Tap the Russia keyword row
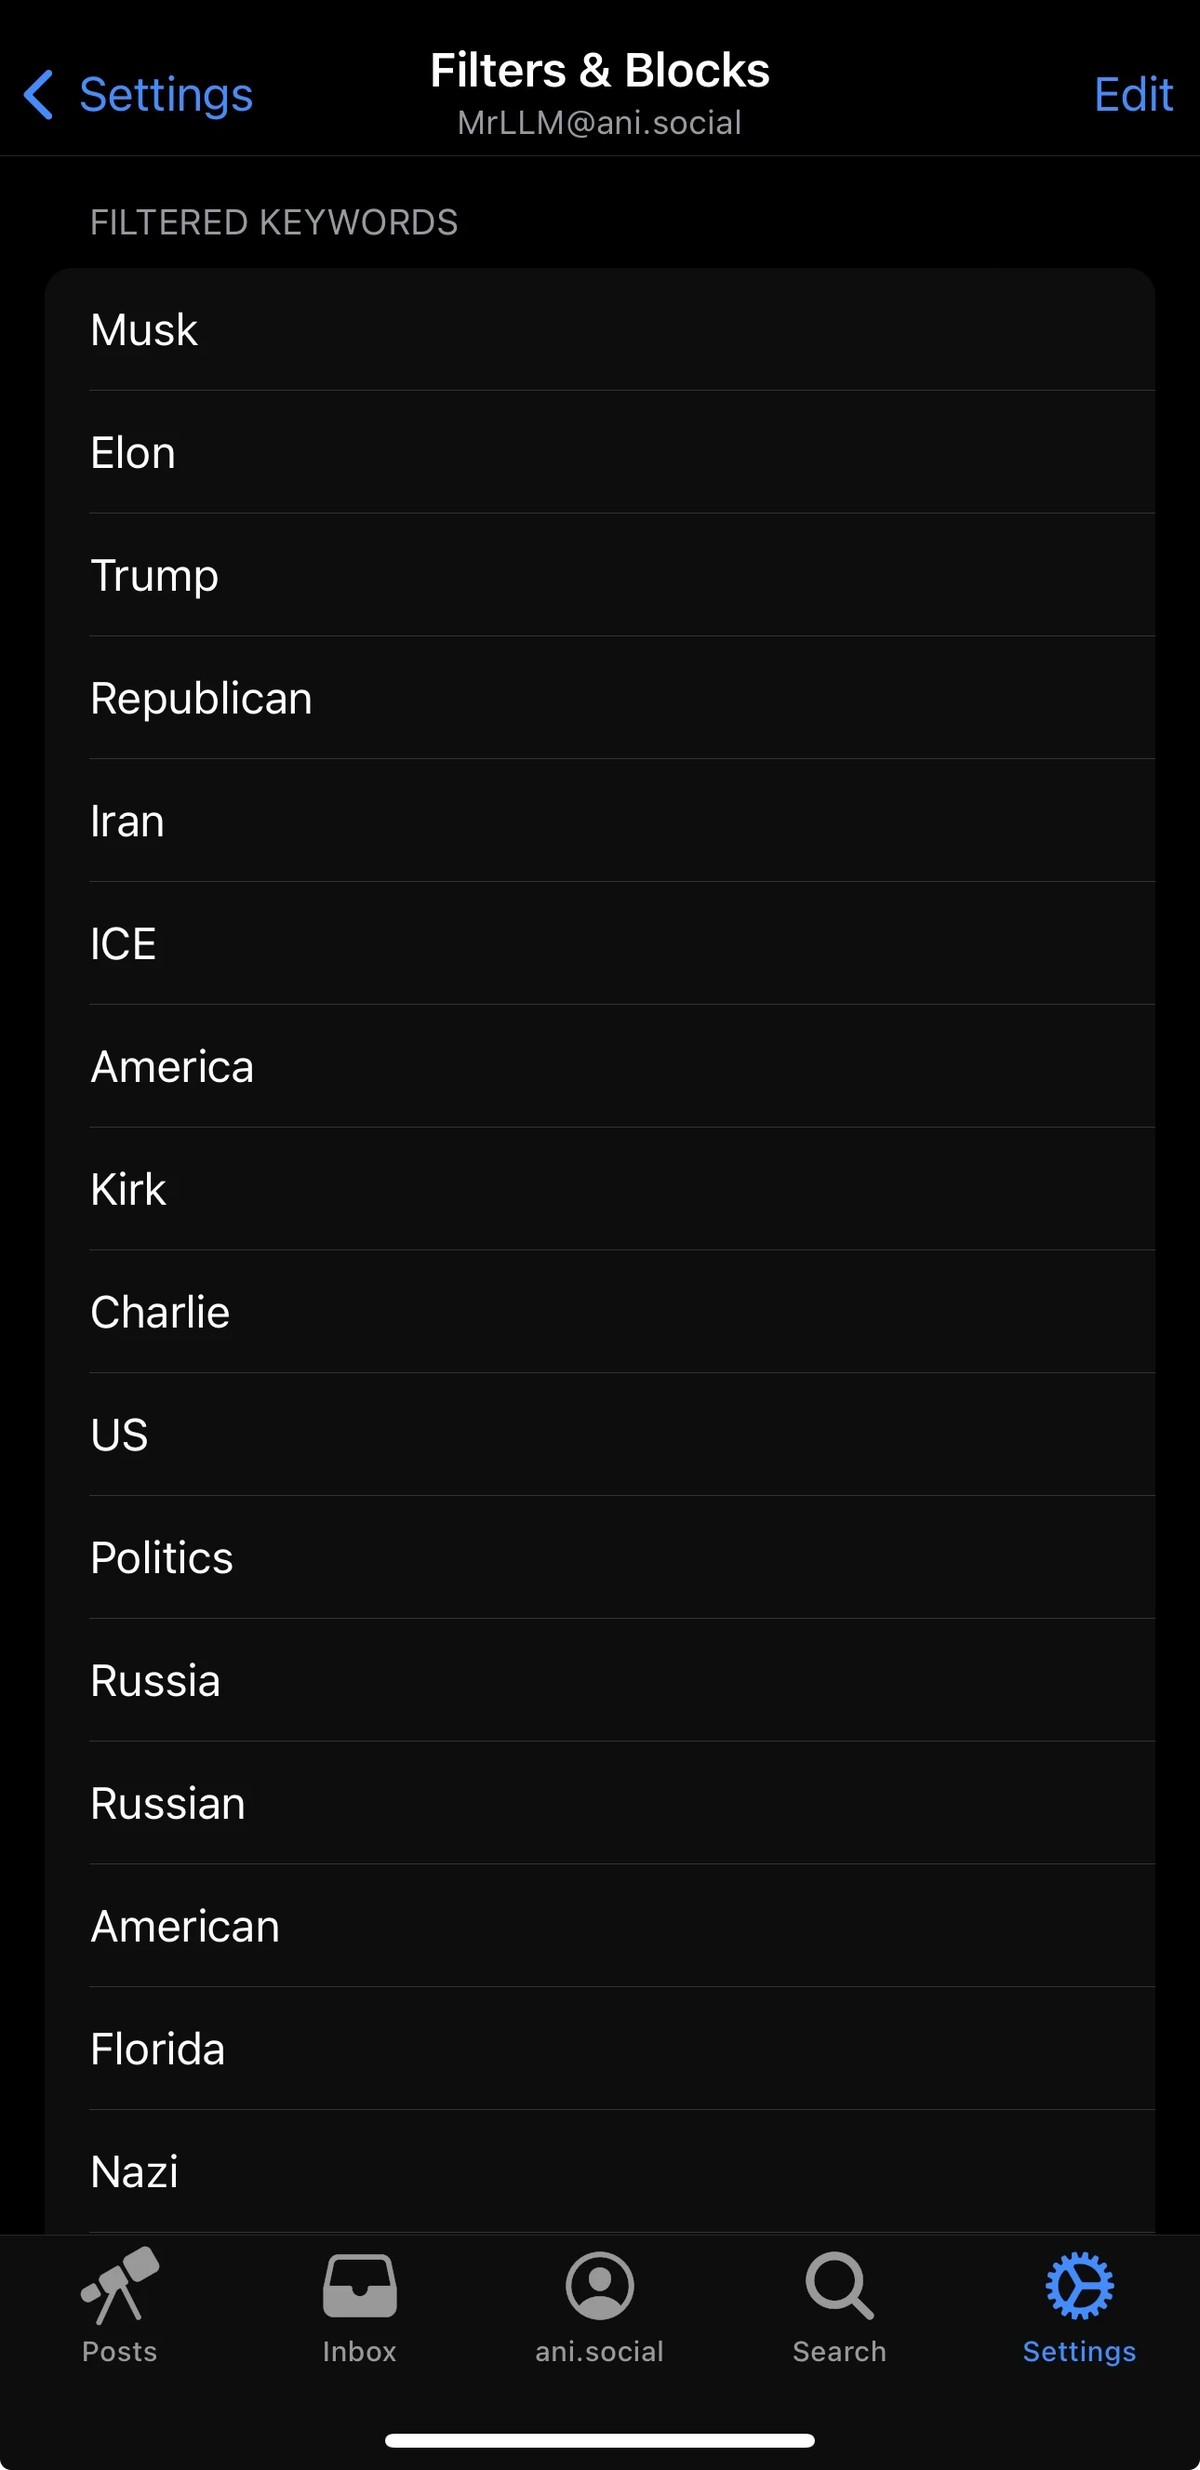 [600, 1680]
